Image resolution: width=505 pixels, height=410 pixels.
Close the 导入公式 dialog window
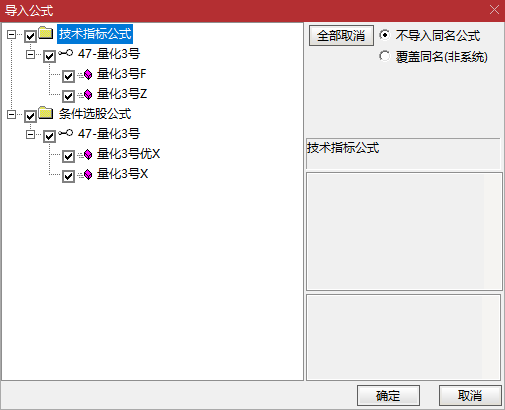[x=494, y=10]
